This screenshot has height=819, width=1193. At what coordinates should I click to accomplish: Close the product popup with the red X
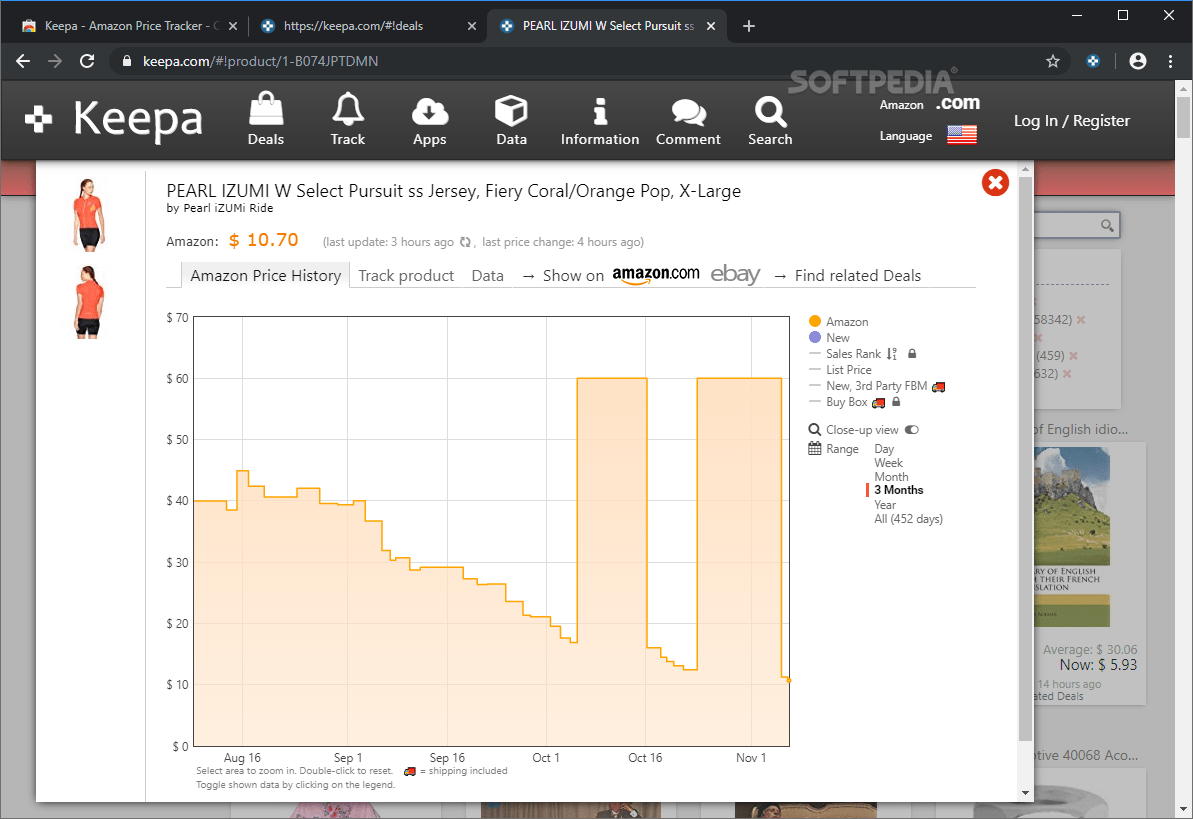click(x=995, y=183)
